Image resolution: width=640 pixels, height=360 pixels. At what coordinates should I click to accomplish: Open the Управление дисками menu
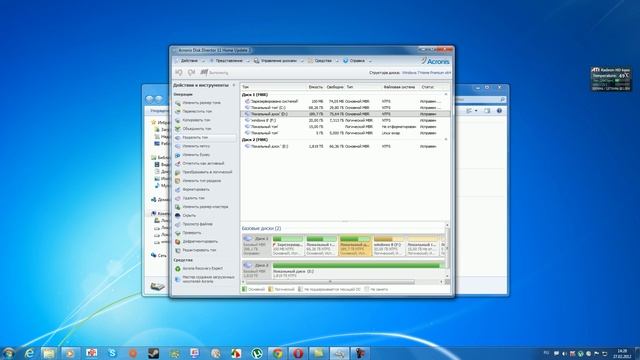tap(278, 61)
